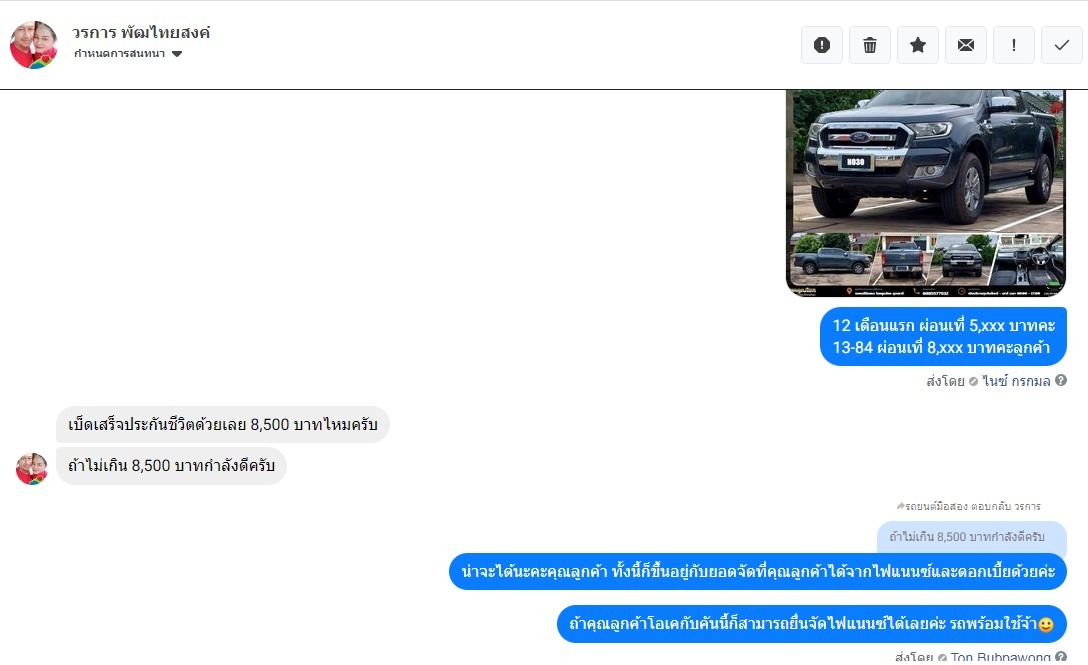Flag conversation with plain exclamation mark icon
Viewport: 1088px width, 665px height.
click(x=1014, y=45)
